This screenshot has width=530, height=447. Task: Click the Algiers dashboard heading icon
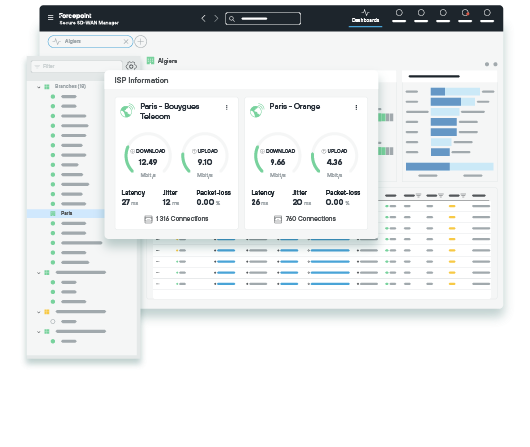coord(150,61)
